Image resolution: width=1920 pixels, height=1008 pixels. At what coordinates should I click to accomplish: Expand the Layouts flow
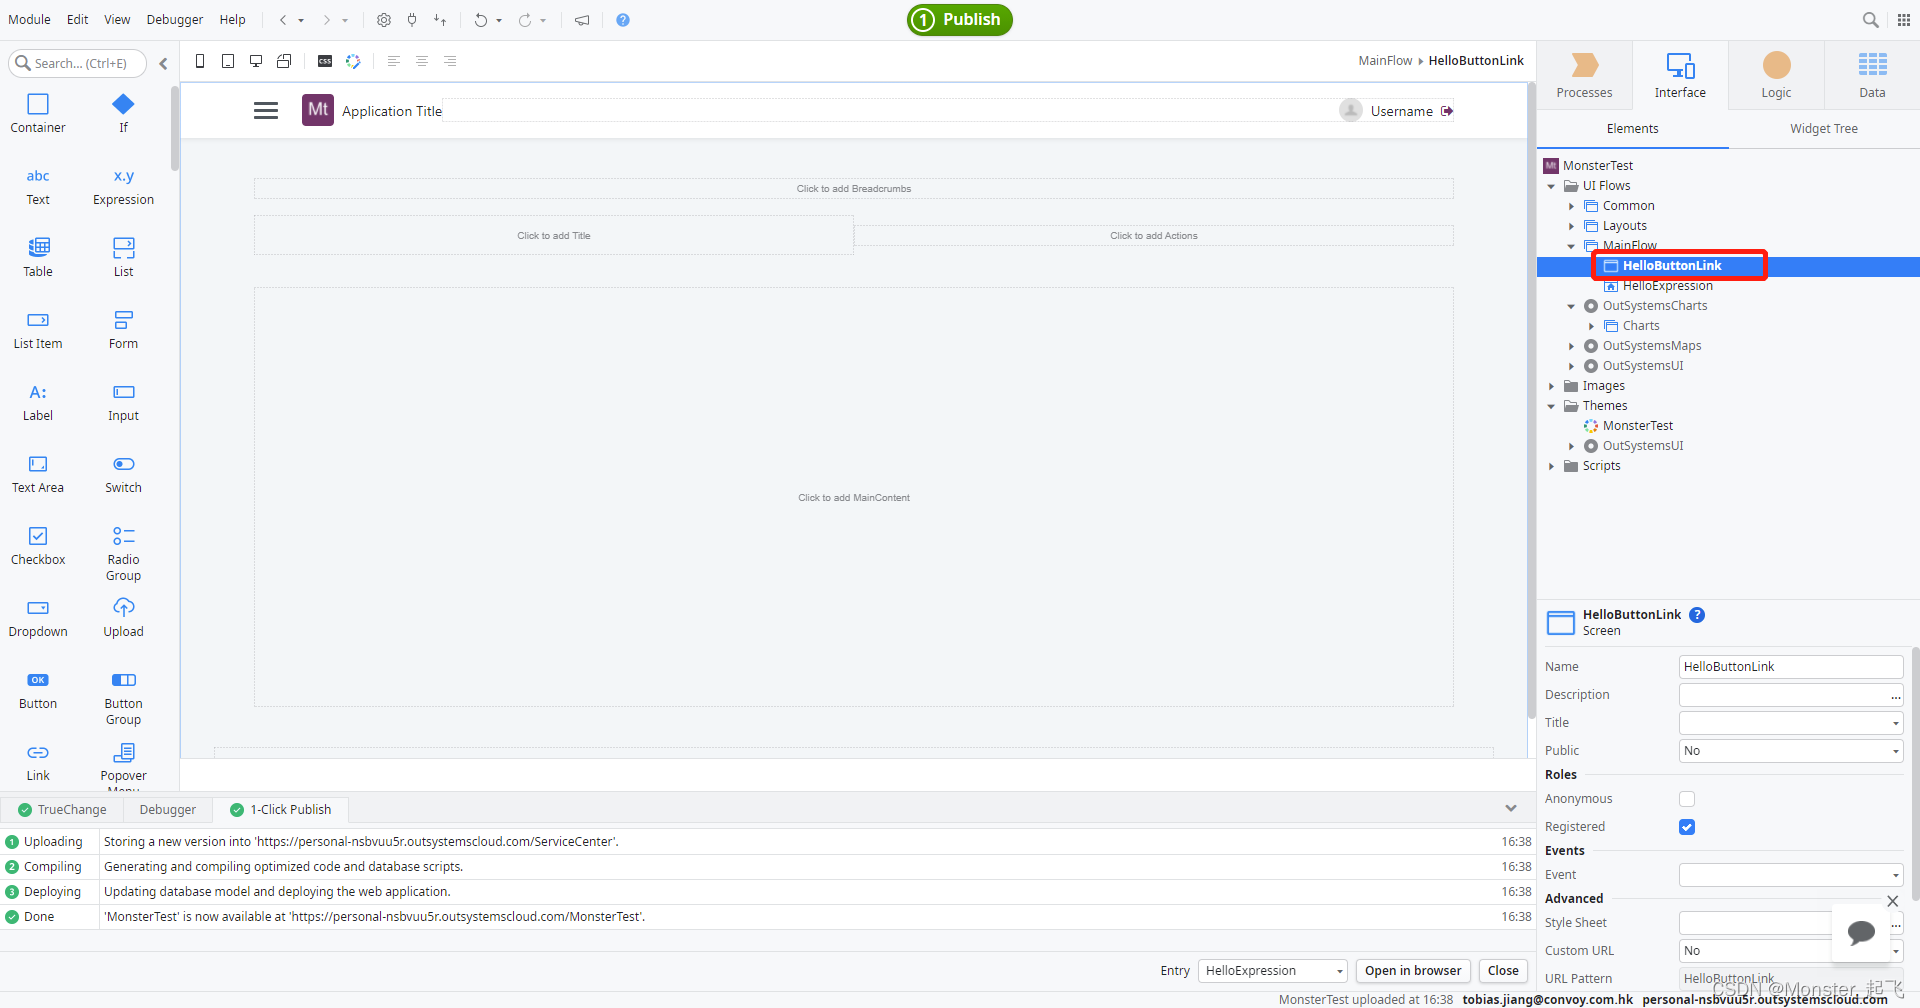click(x=1571, y=226)
